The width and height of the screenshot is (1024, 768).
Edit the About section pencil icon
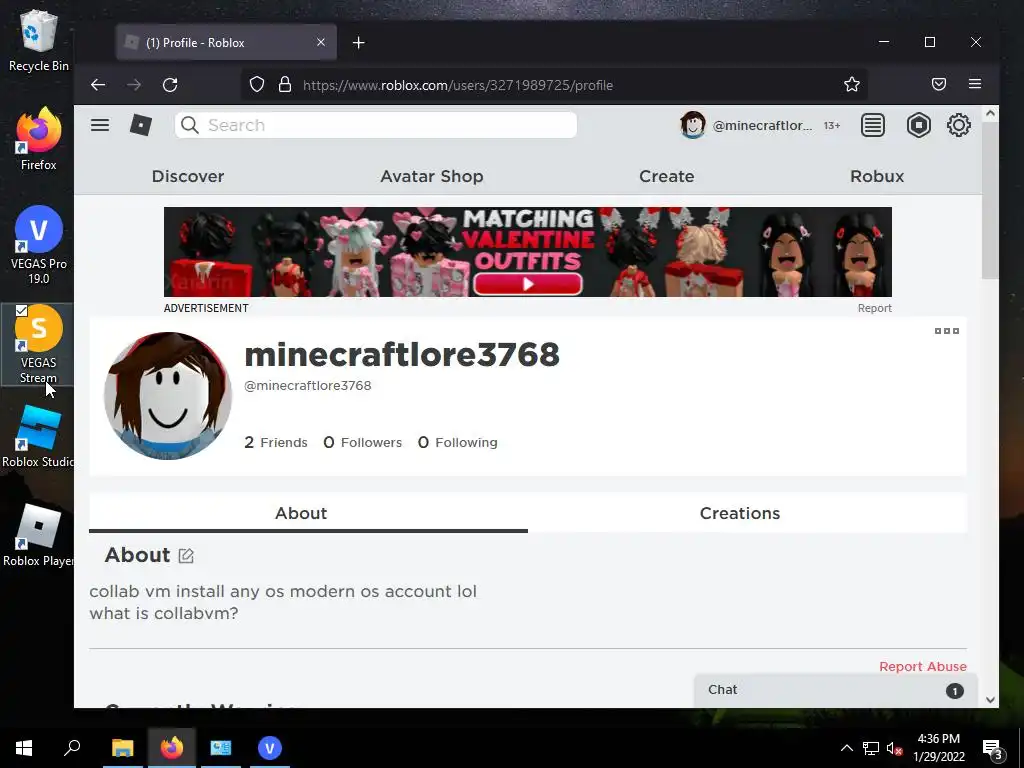(186, 556)
